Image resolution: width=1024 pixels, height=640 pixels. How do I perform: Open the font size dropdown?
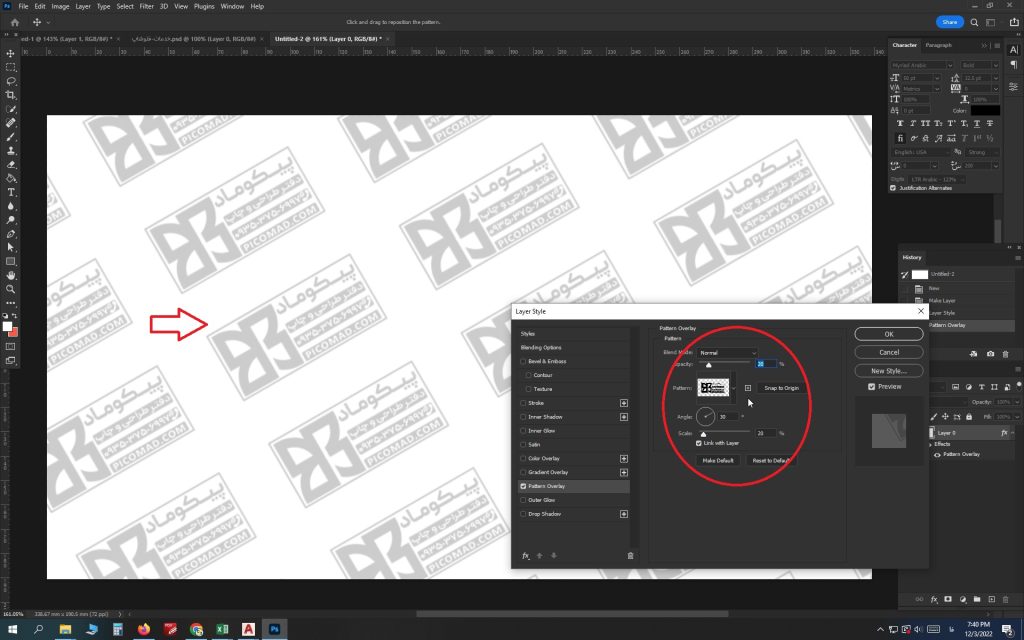[x=936, y=78]
